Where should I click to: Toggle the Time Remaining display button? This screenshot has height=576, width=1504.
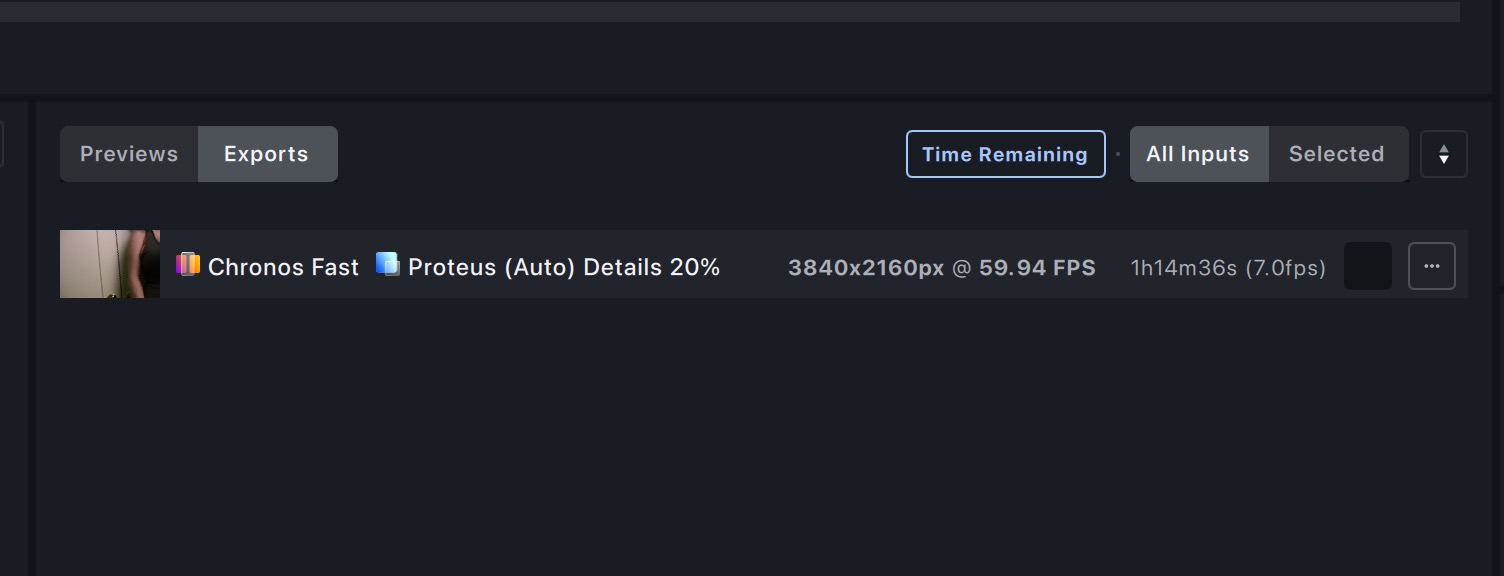[1005, 154]
